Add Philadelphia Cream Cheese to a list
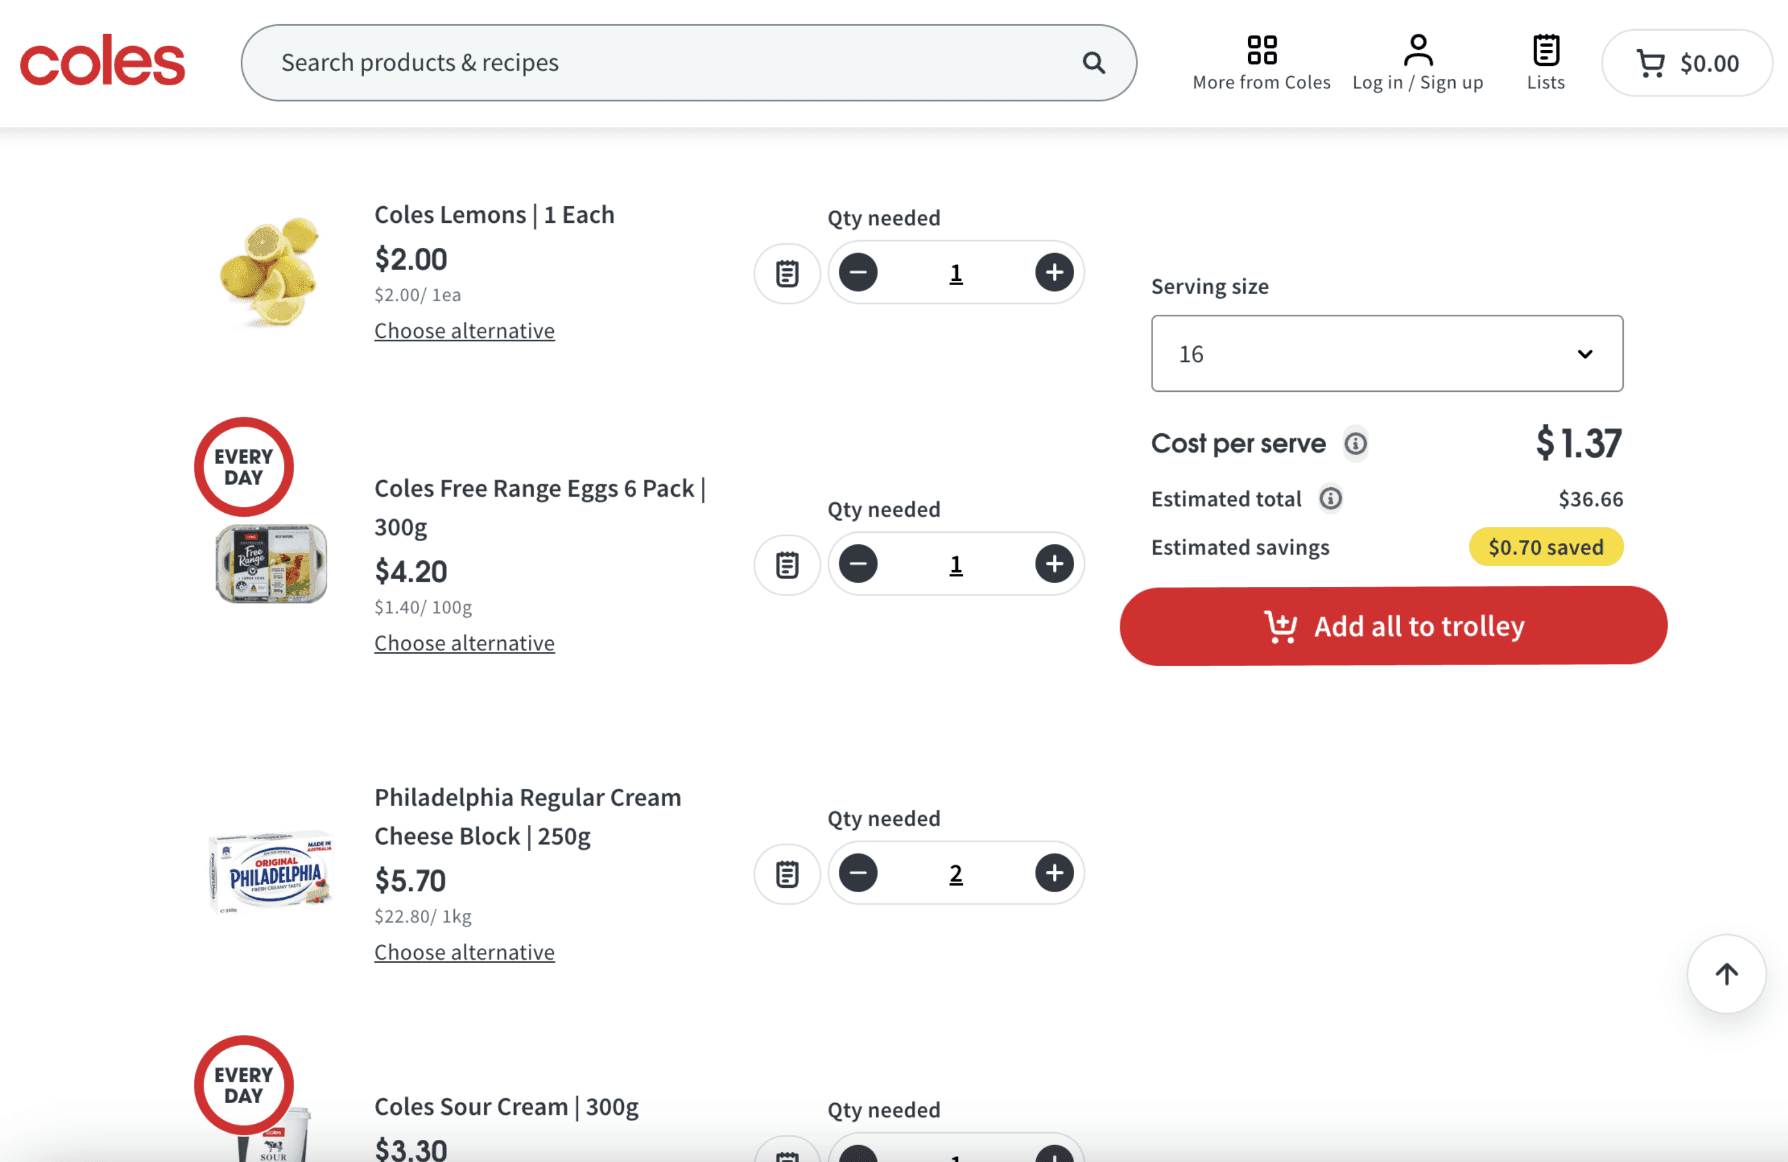The width and height of the screenshot is (1788, 1162). 787,874
